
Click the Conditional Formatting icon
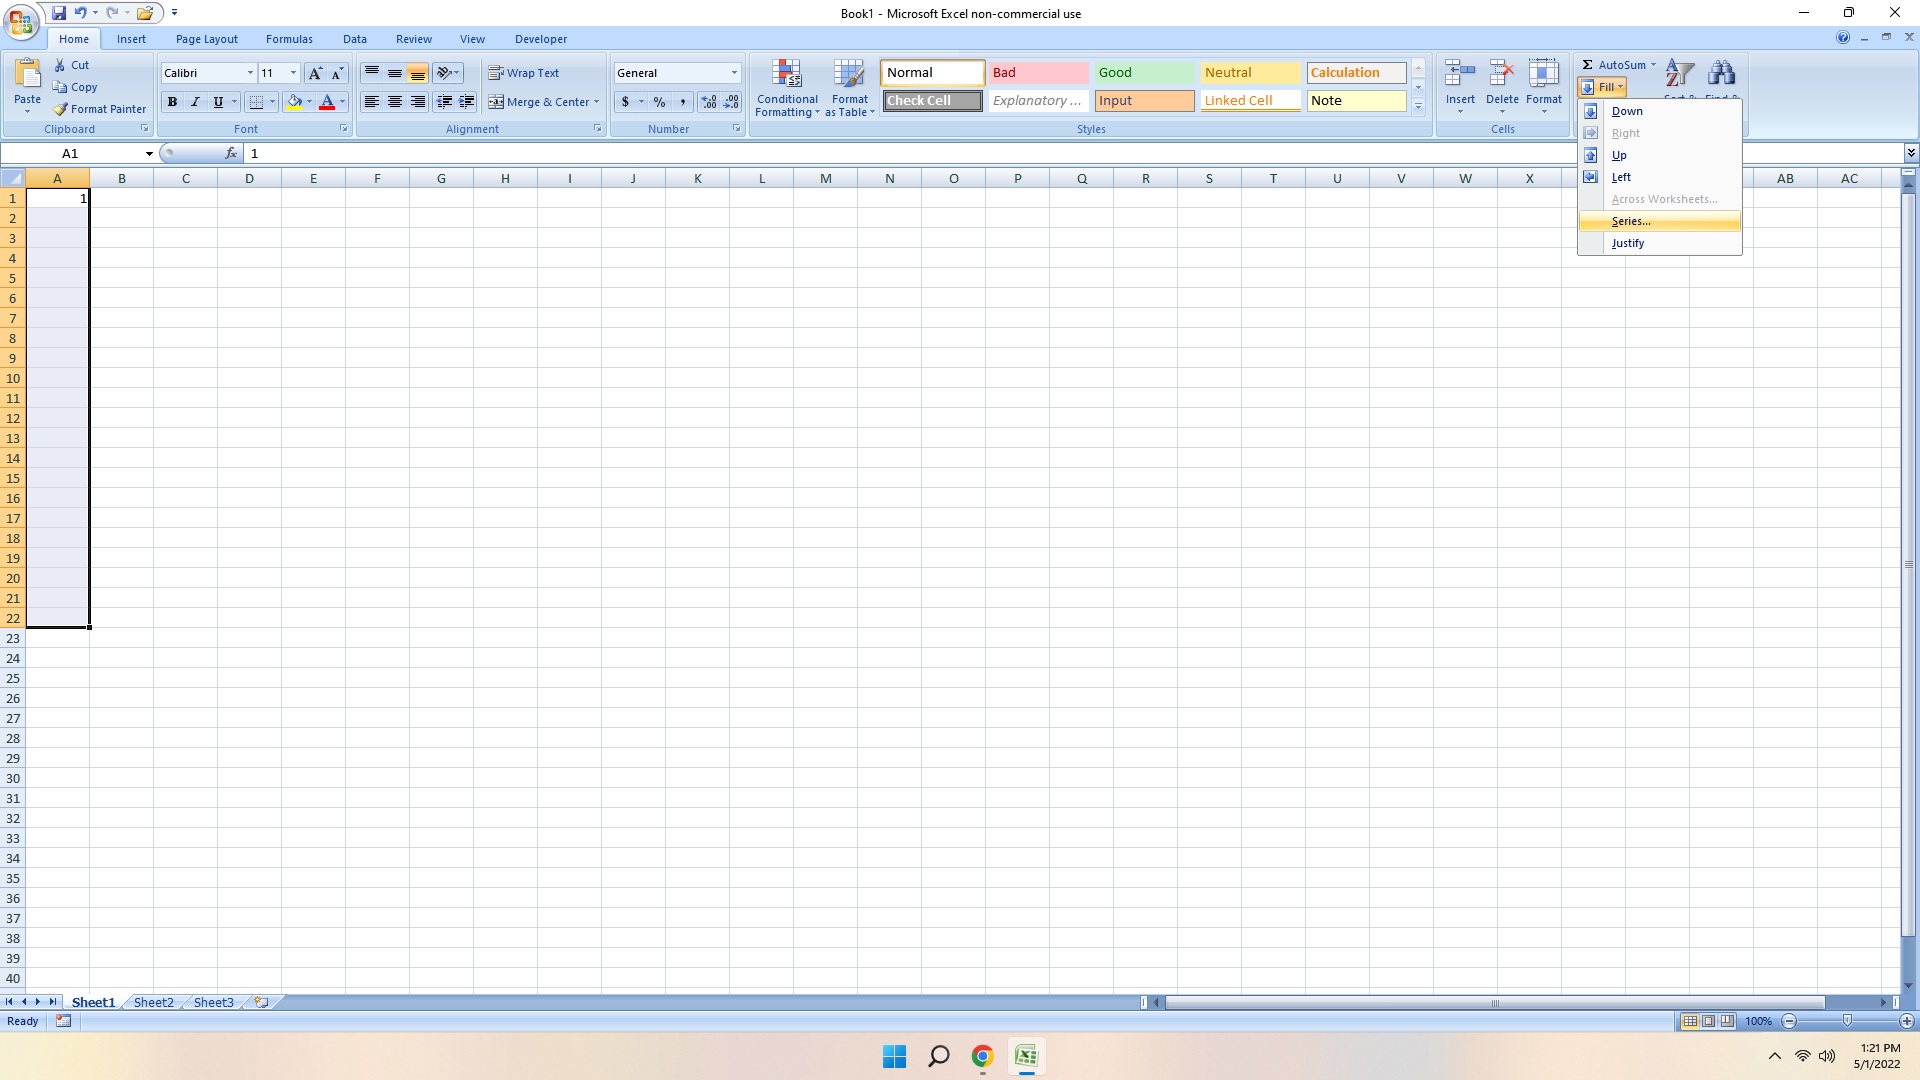(x=787, y=75)
